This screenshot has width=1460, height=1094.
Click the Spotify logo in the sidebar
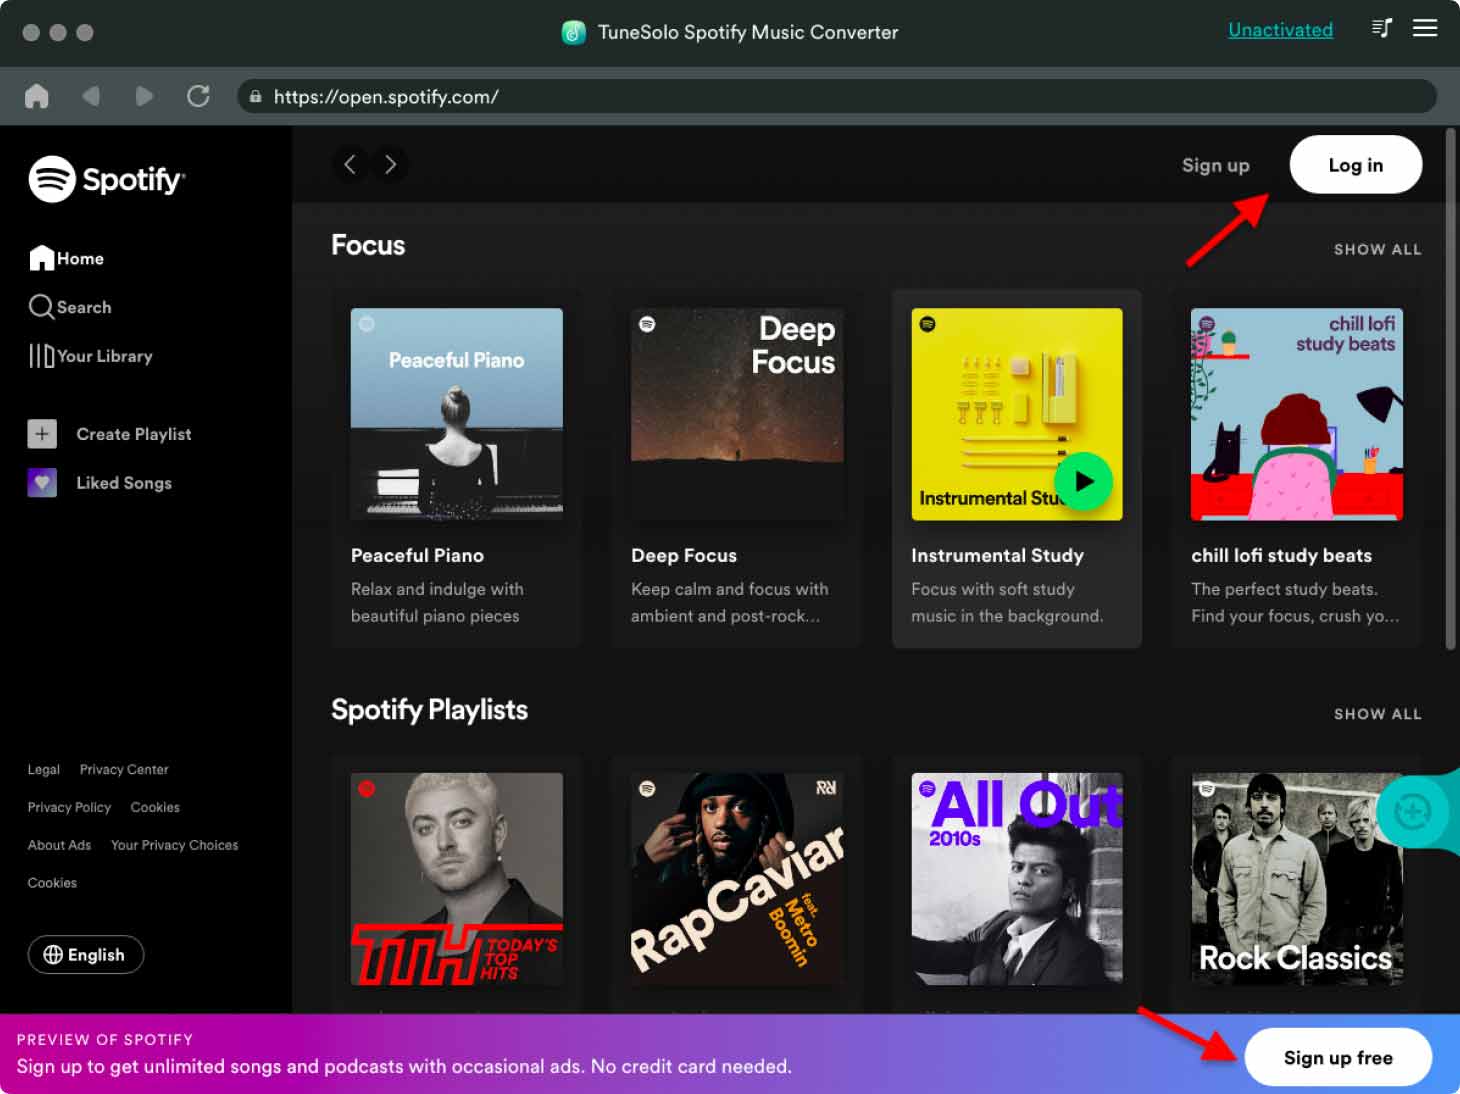107,179
